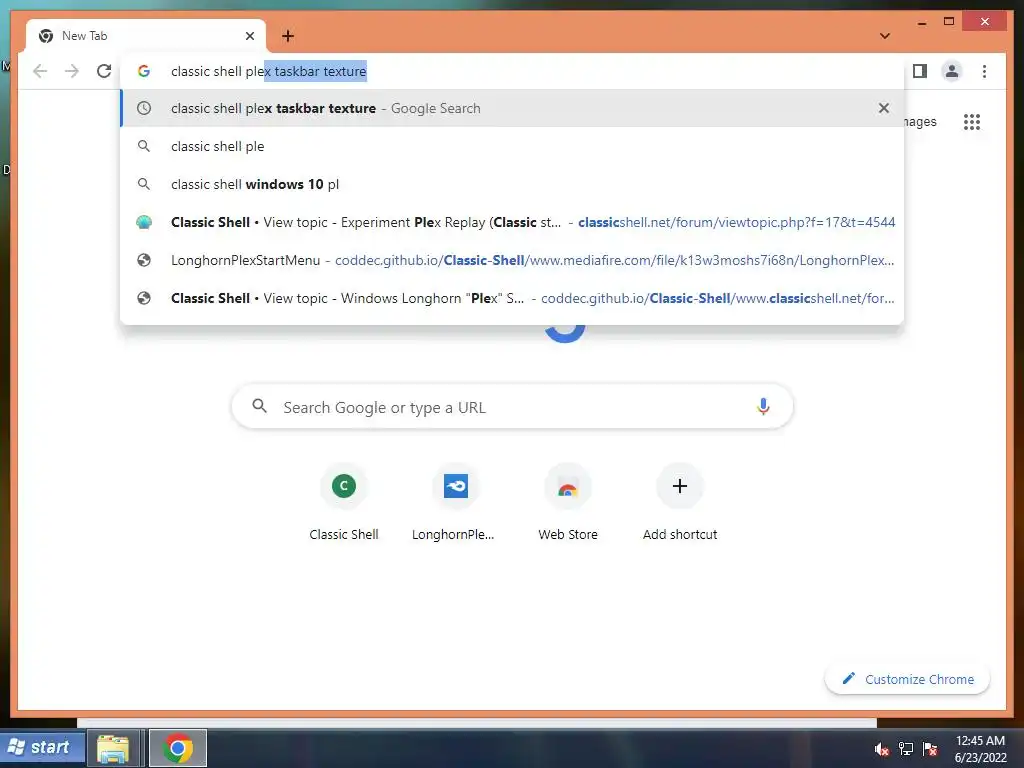1024x768 pixels.
Task: Click magnifier icon in search box
Action: (x=259, y=406)
